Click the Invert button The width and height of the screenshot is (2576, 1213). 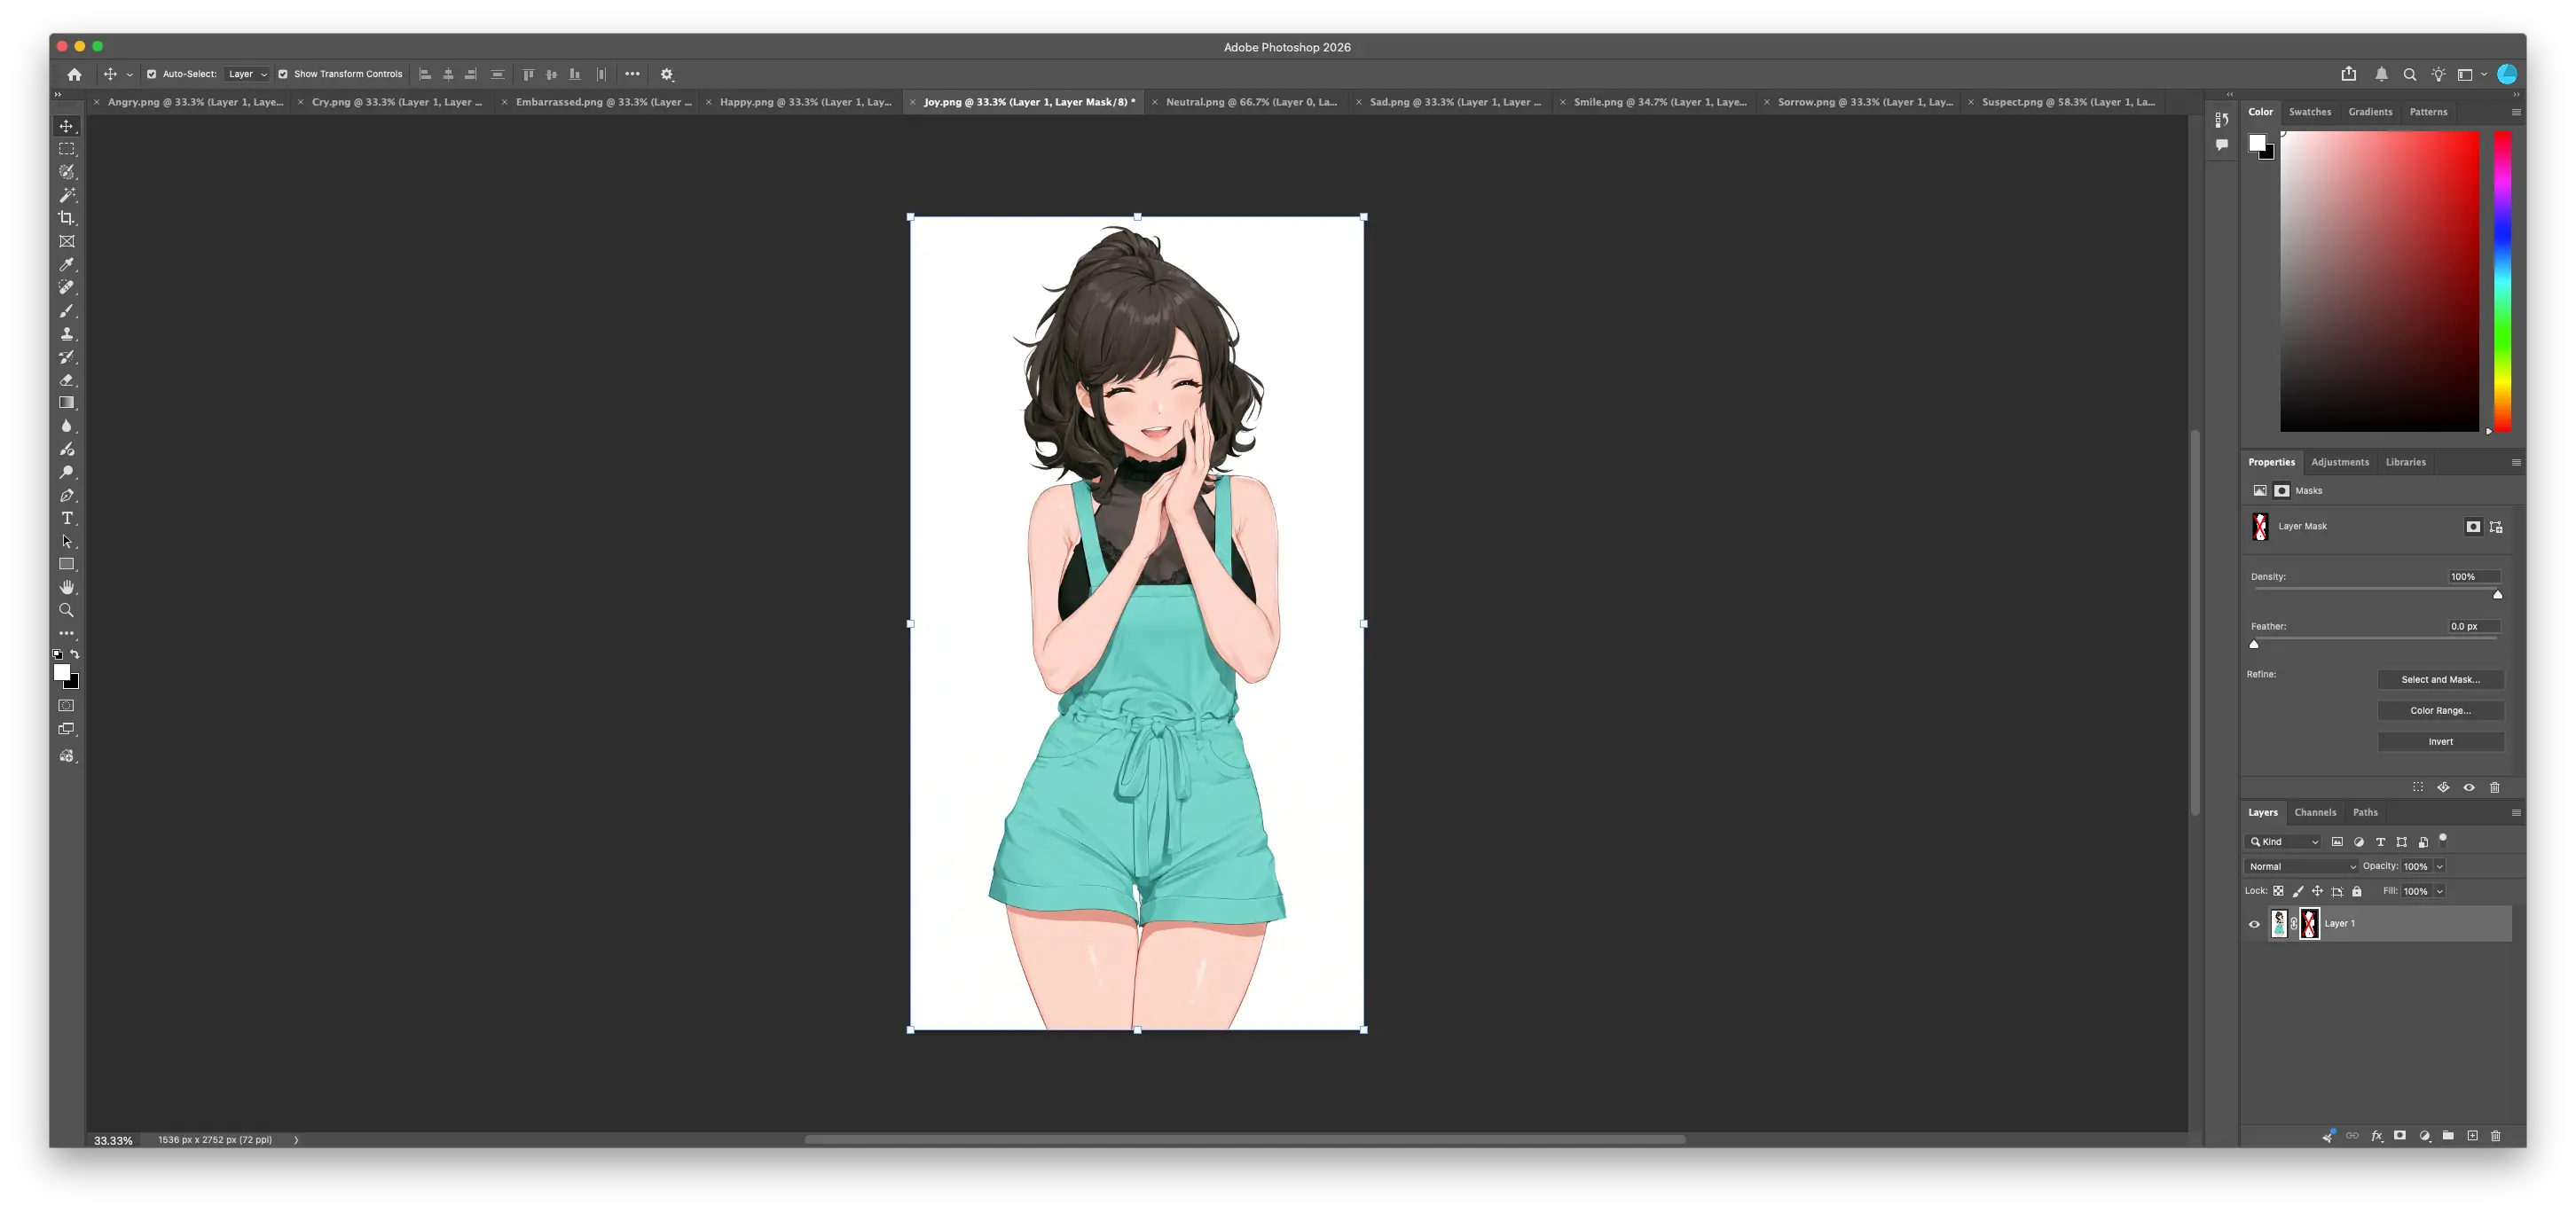(x=2440, y=741)
